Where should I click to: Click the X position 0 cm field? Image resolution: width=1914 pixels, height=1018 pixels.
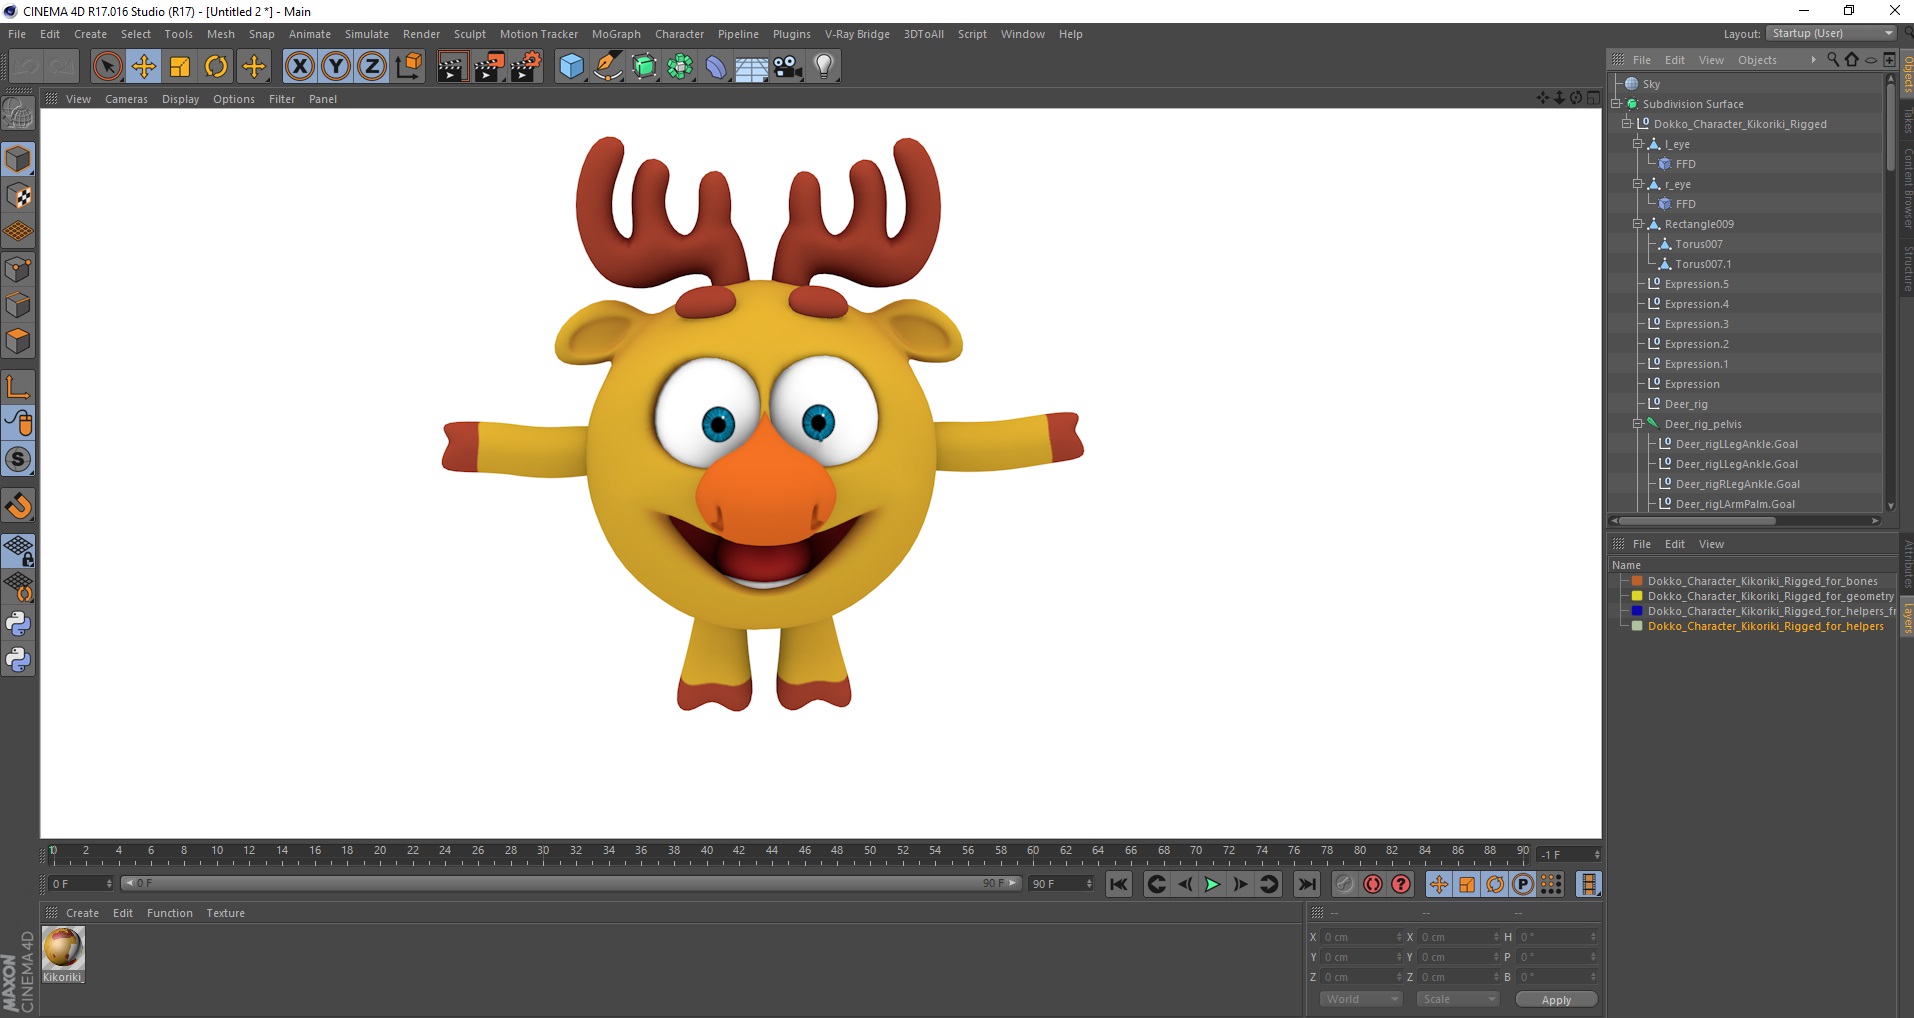pyautogui.click(x=1361, y=937)
